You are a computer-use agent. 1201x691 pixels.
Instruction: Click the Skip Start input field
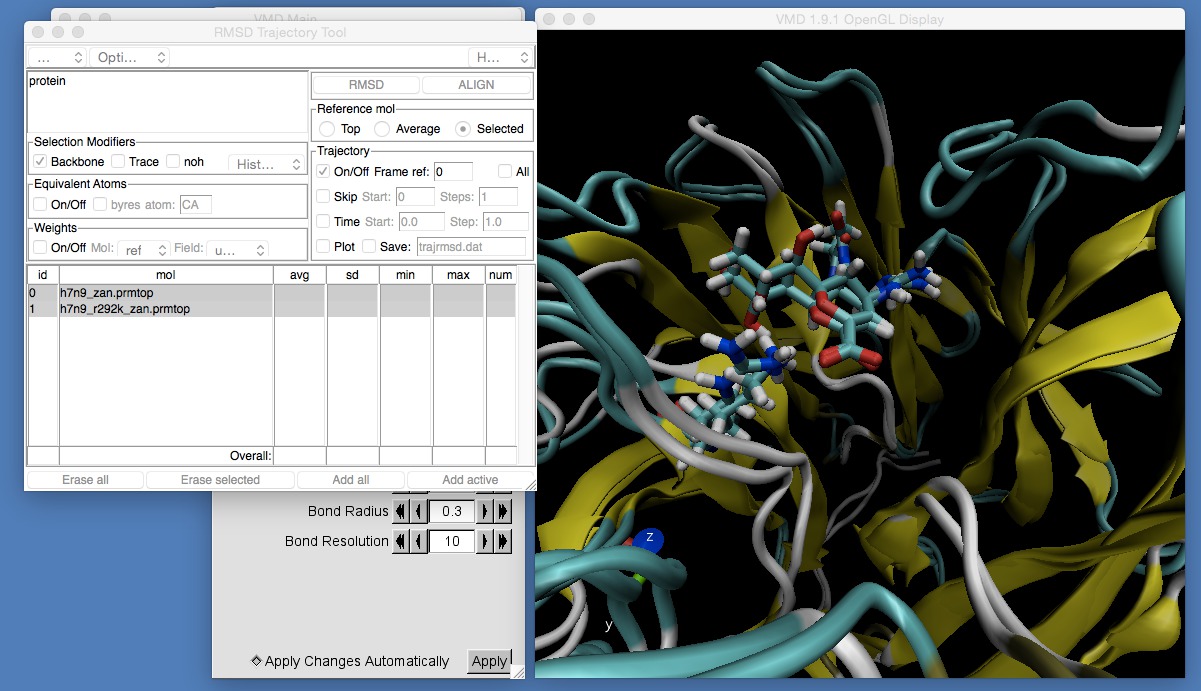[415, 197]
